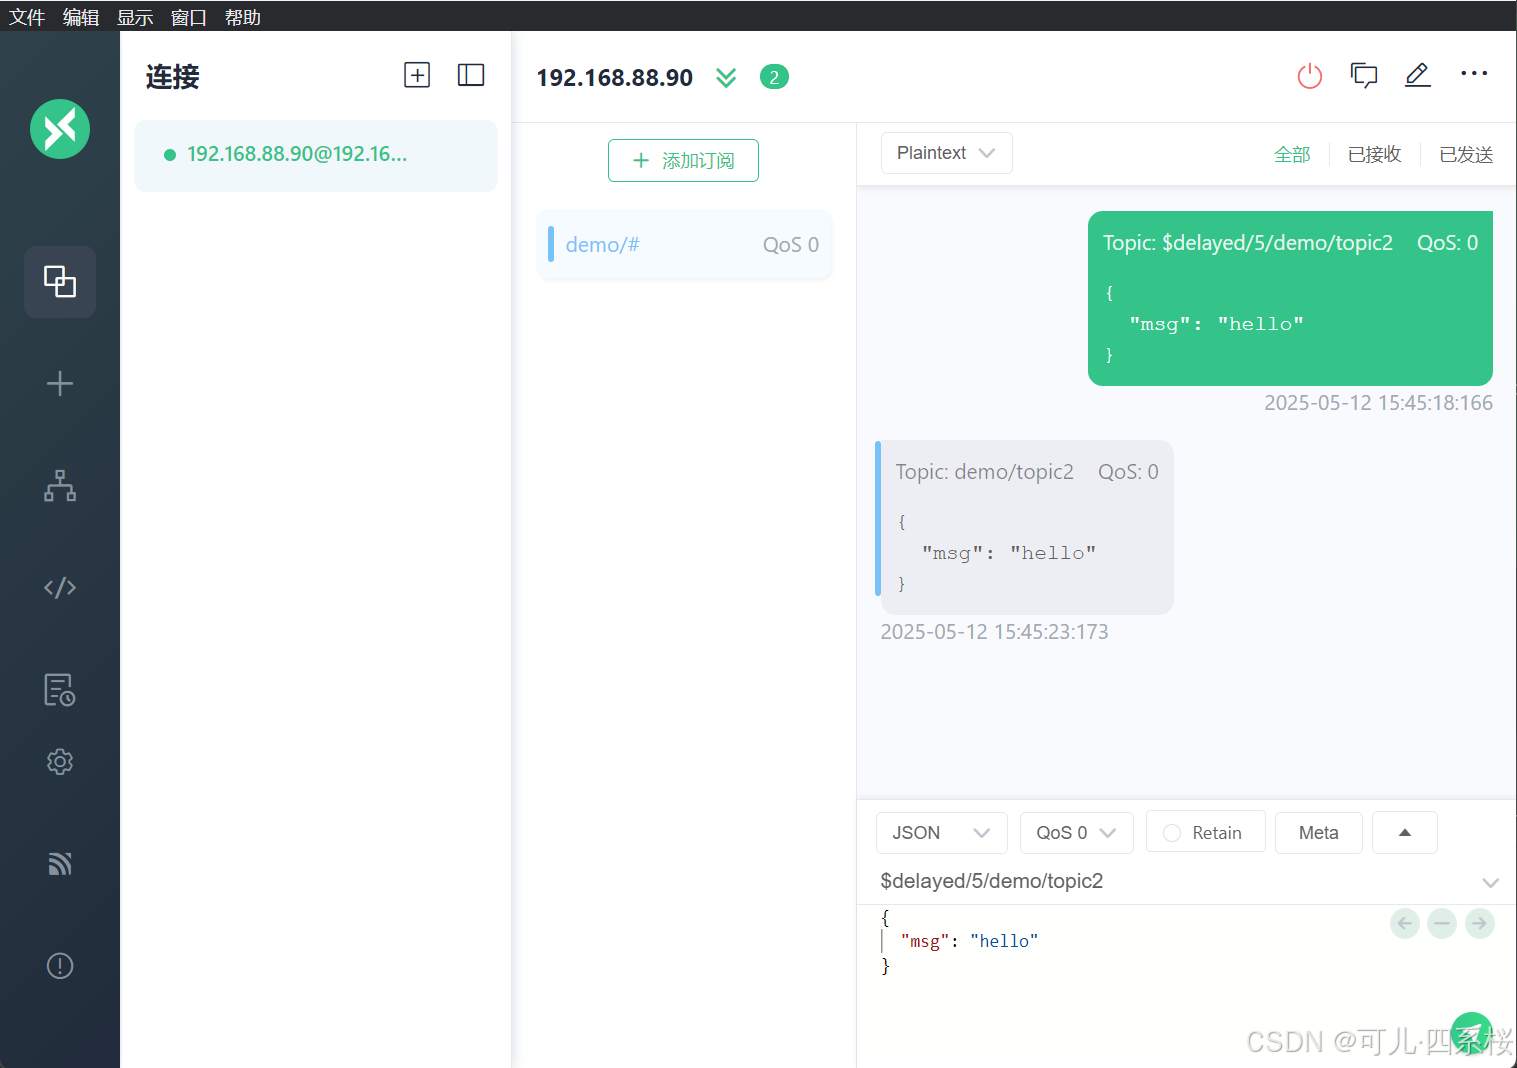Screen dimensions: 1517x1068
Task: Open the Log page icon
Action: (60, 690)
